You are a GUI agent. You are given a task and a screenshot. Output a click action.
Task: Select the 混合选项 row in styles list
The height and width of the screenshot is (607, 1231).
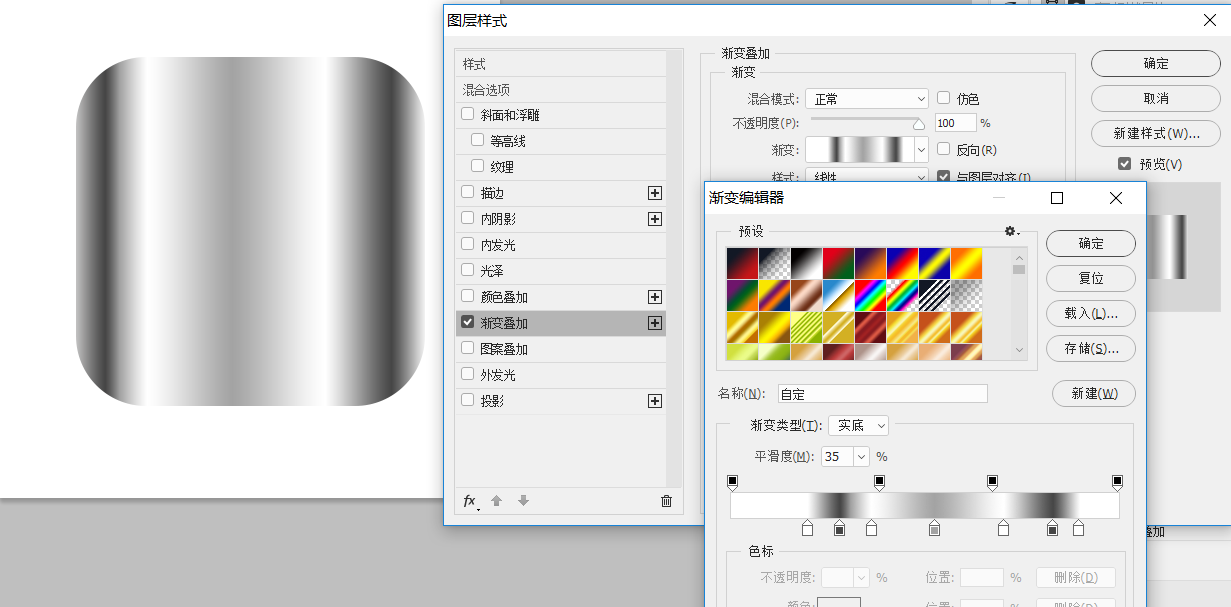pos(560,90)
